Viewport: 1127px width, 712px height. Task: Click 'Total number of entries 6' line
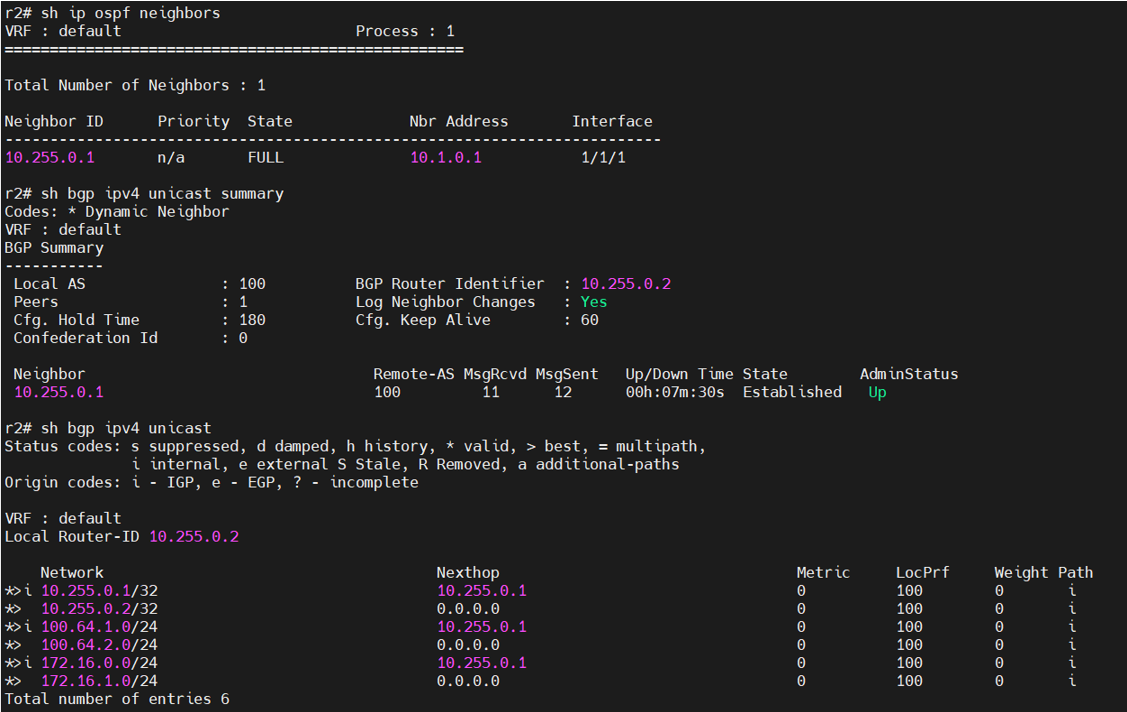(117, 699)
